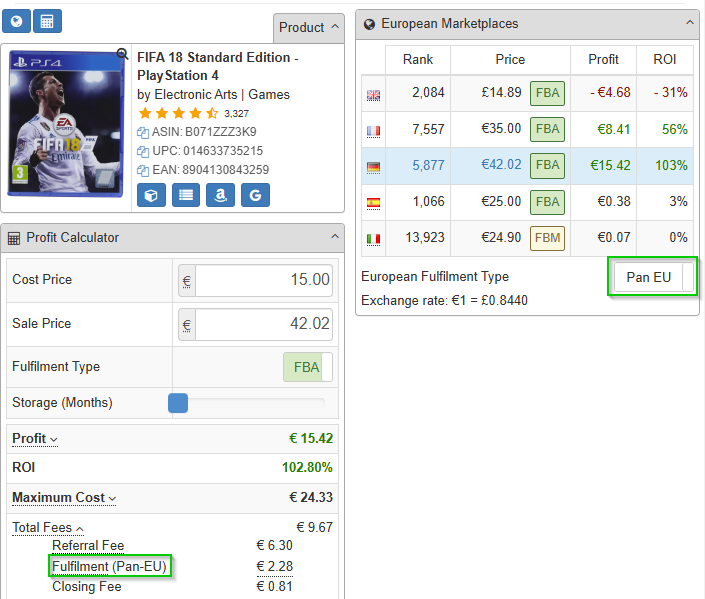This screenshot has height=599, width=705.
Task: Click the Sale Price euro currency symbol
Action: (187, 325)
